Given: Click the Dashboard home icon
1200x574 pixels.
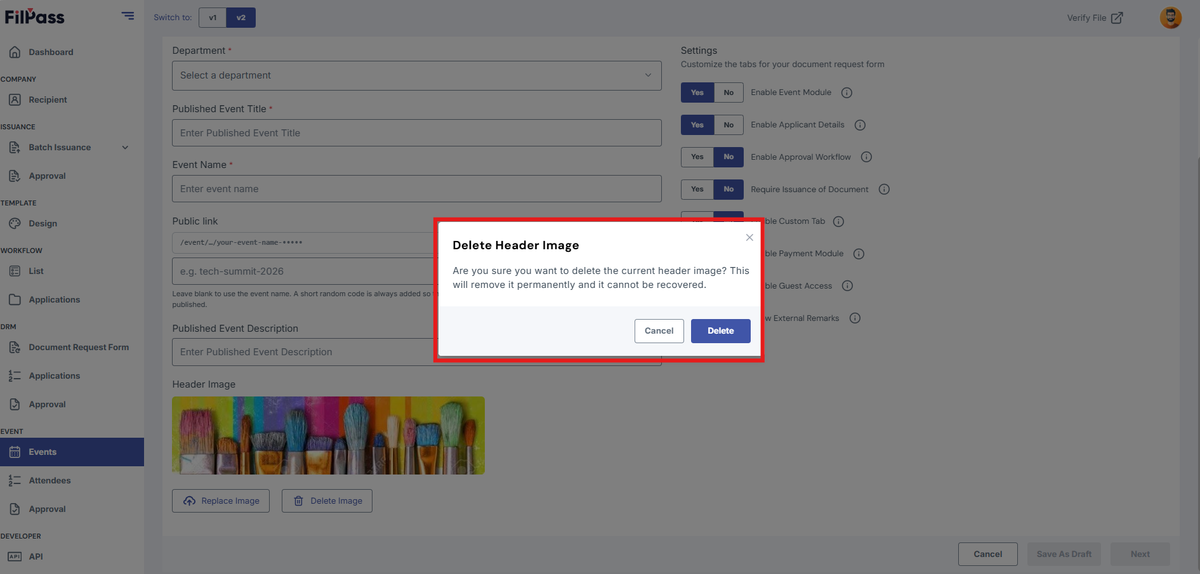Looking at the screenshot, I should (x=14, y=52).
